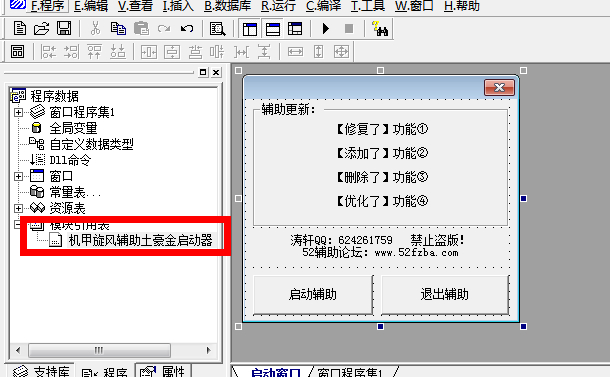Click 【删除了】功能③ label
Image resolution: width=610 pixels, height=377 pixels.
tap(382, 177)
